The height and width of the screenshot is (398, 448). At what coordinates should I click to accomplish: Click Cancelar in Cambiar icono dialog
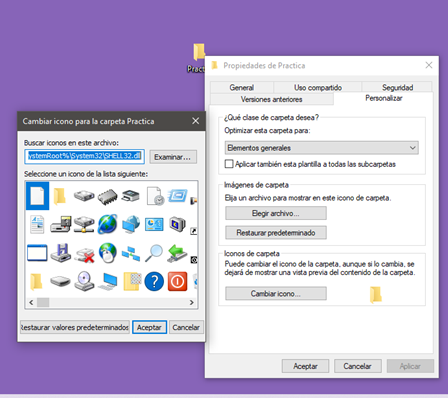[186, 327]
